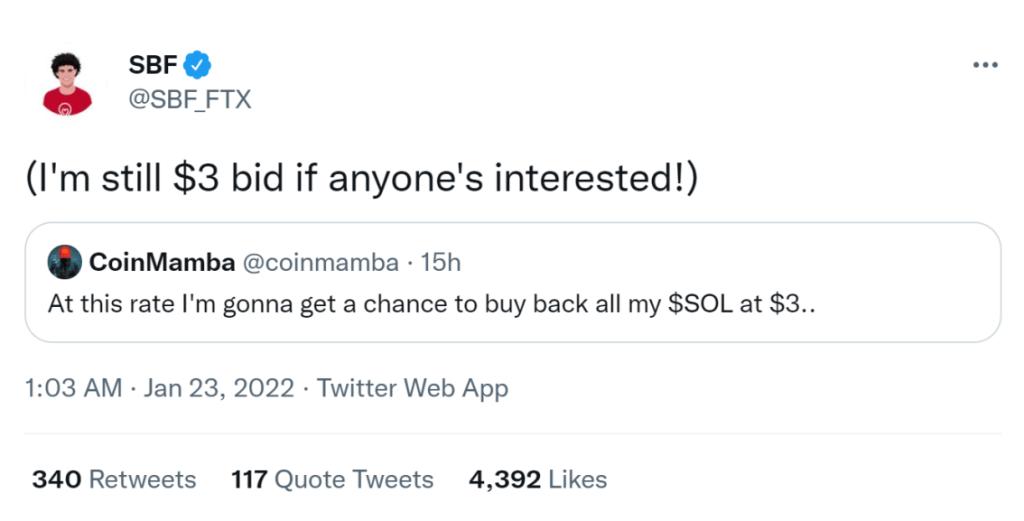Click SBF's profile avatar picture
The height and width of the screenshot is (521, 1024).
68,83
